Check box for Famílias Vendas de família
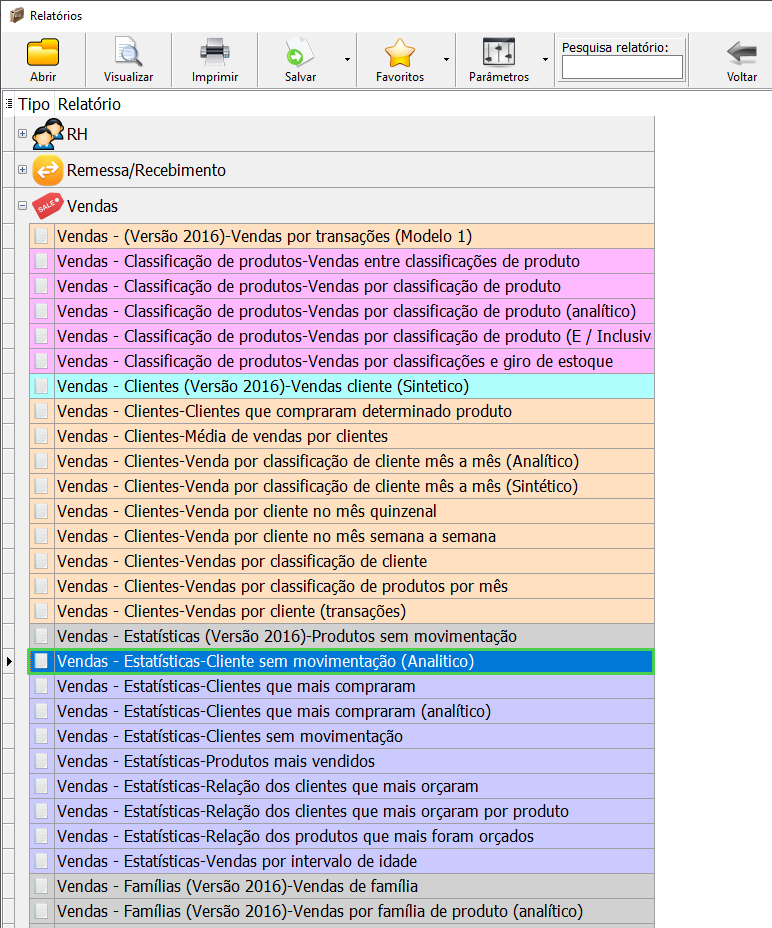The height and width of the screenshot is (928, 772). (x=41, y=886)
